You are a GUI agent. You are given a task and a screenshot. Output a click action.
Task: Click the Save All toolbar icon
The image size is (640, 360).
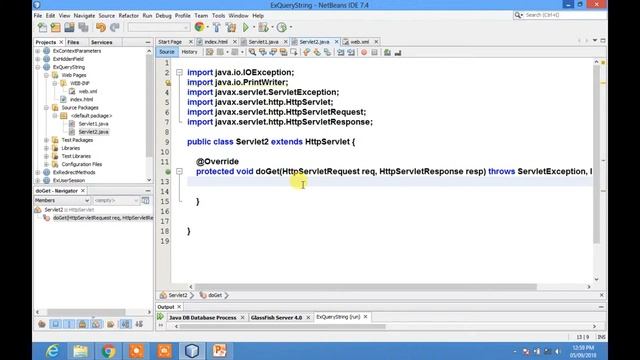click(x=83, y=27)
